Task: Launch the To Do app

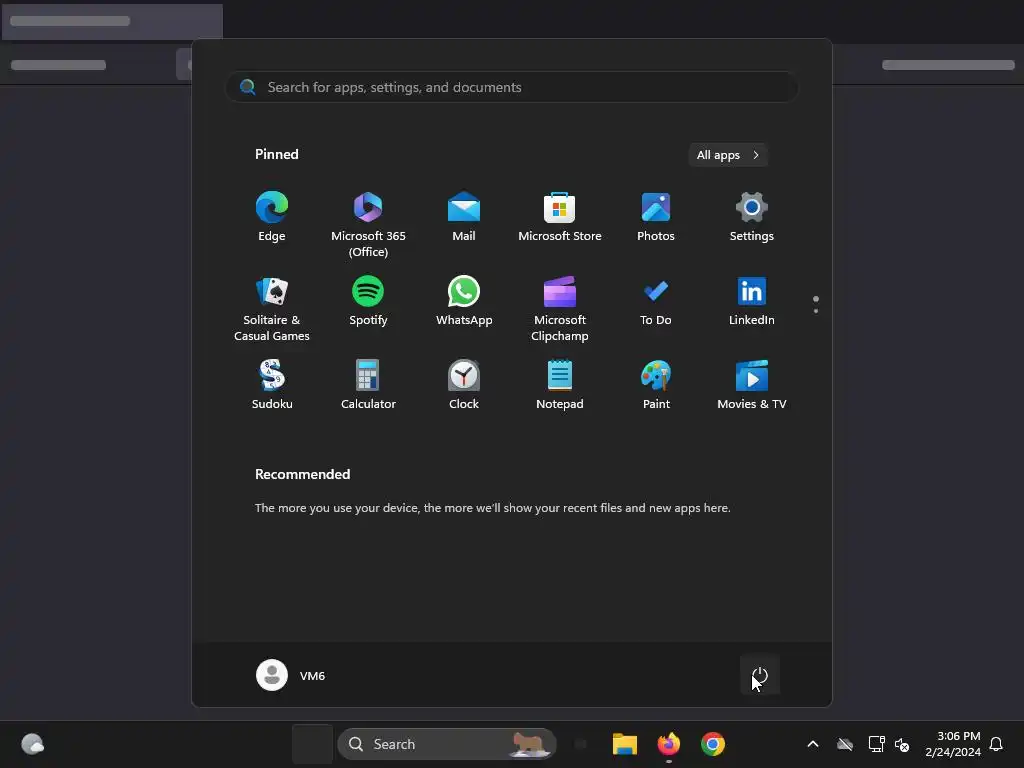Action: 656,301
